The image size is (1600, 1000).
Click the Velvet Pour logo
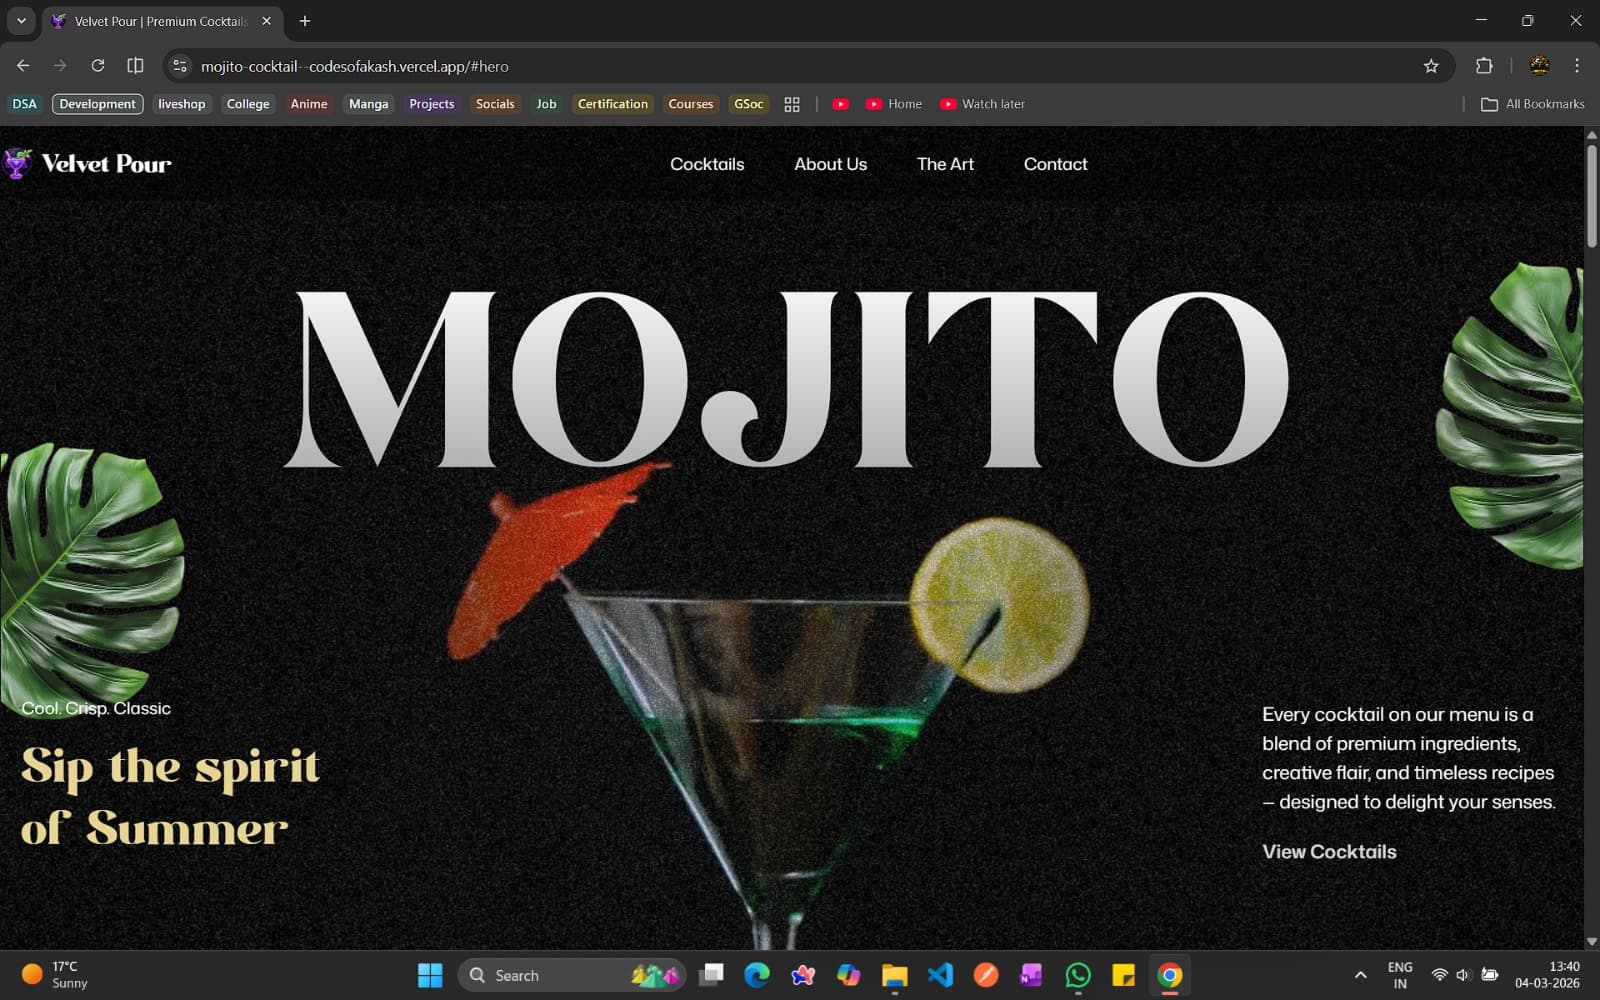[87, 163]
